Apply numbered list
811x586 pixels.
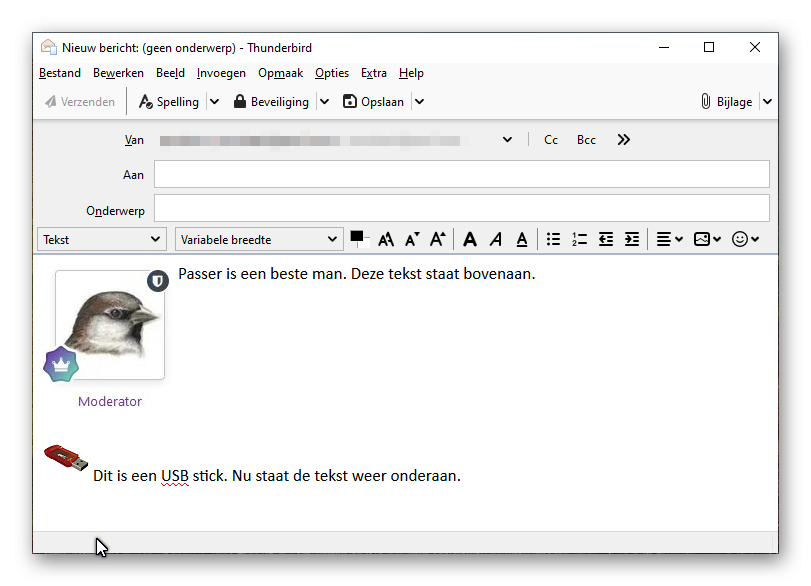579,239
